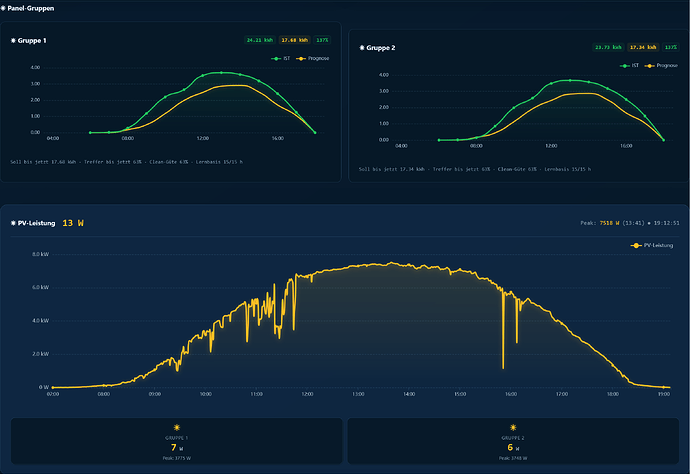Click the 137% badge in Gruppe 2
Screen dimensions: 690x474
671,47
